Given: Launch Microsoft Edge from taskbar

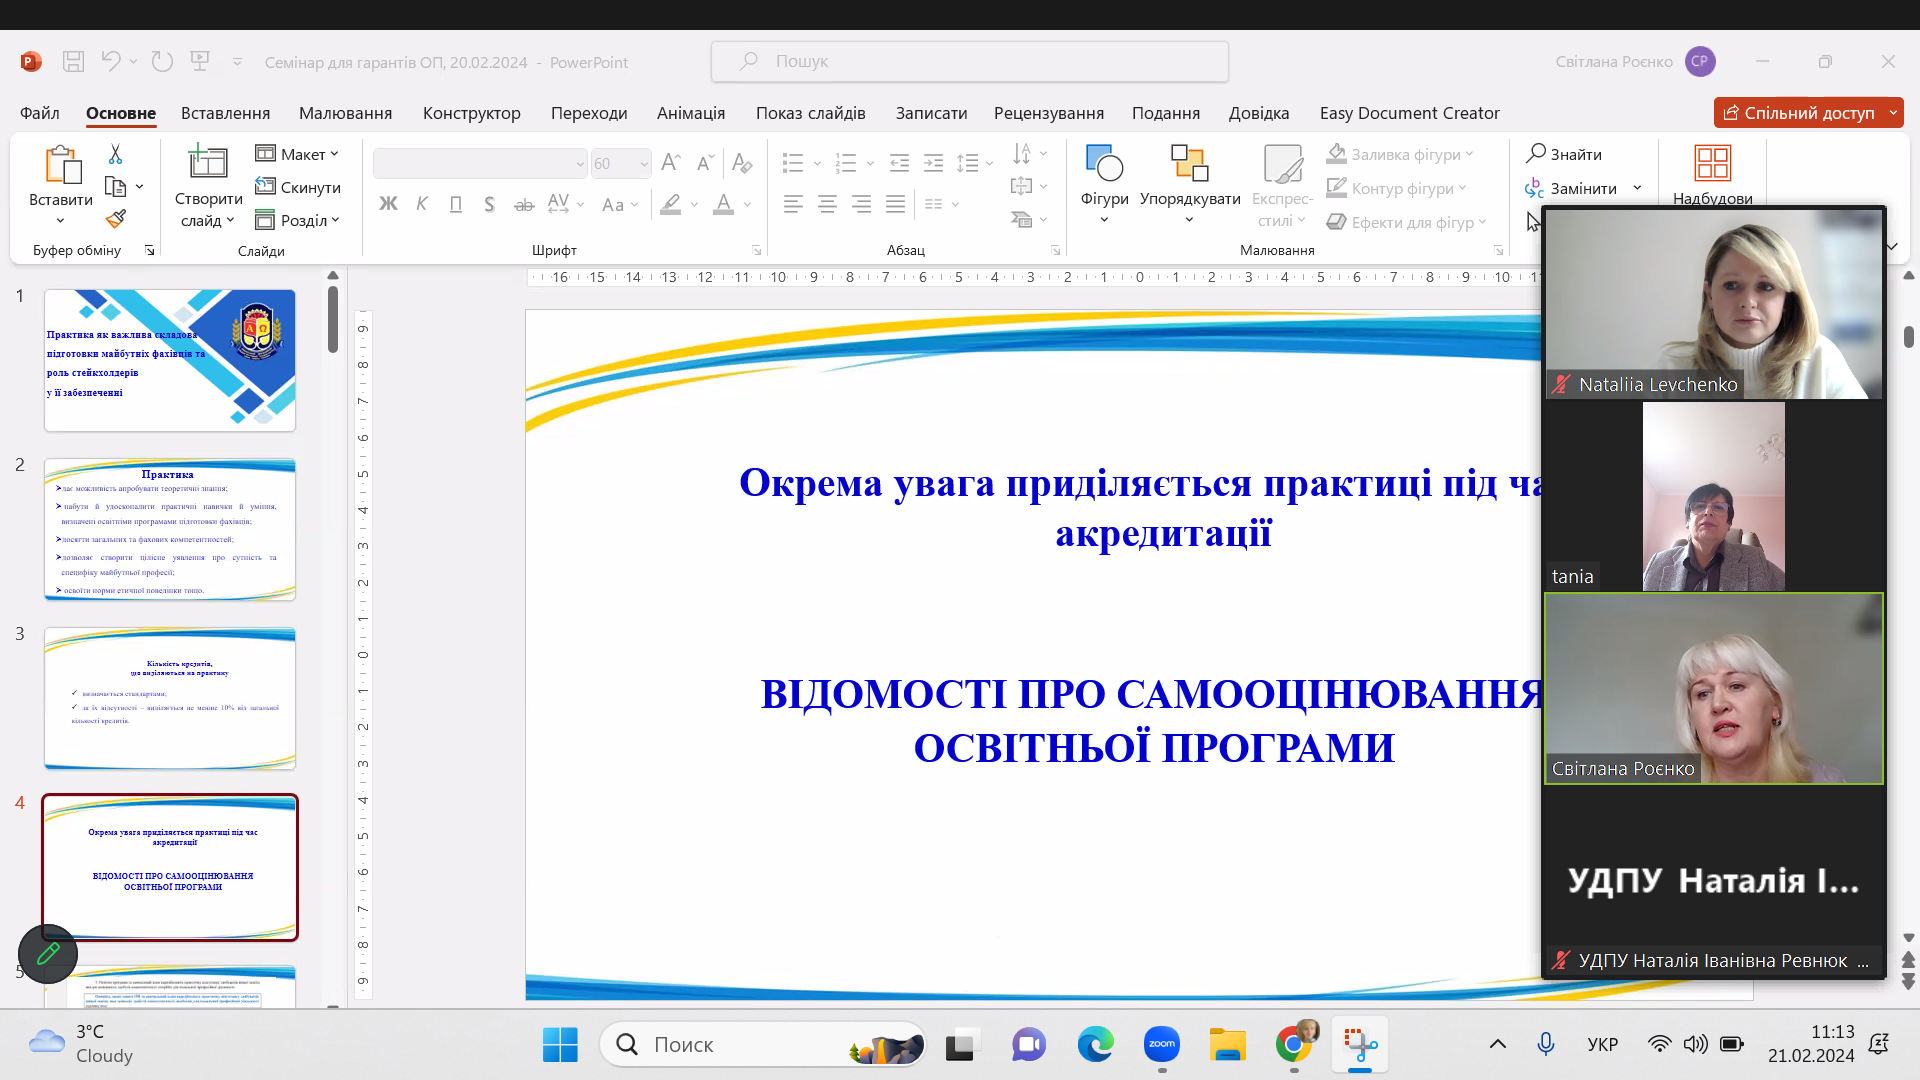Looking at the screenshot, I should (x=1095, y=1045).
